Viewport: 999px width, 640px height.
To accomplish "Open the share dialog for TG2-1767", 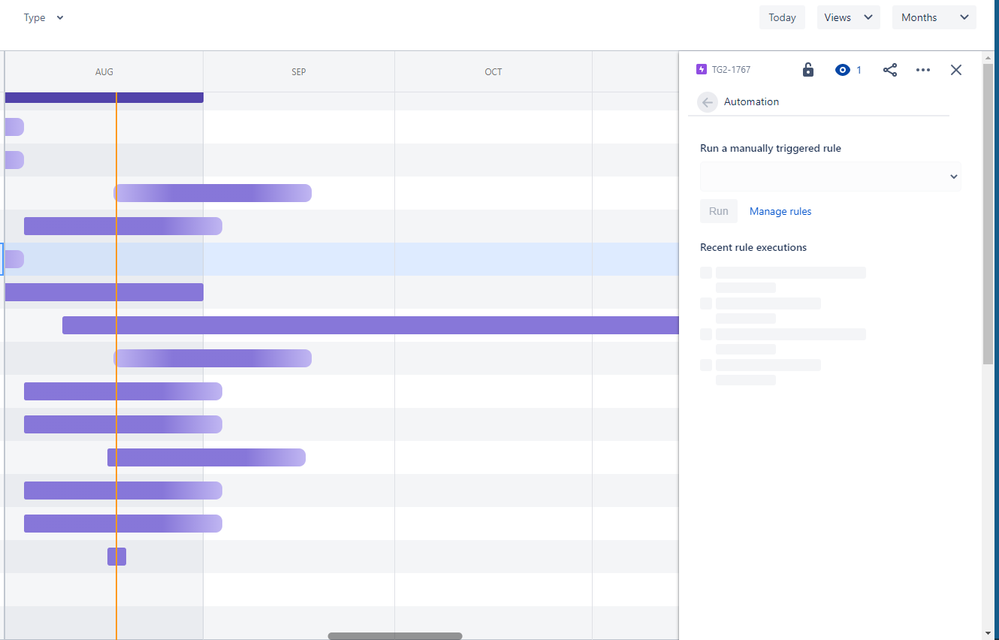I will pyautogui.click(x=890, y=69).
